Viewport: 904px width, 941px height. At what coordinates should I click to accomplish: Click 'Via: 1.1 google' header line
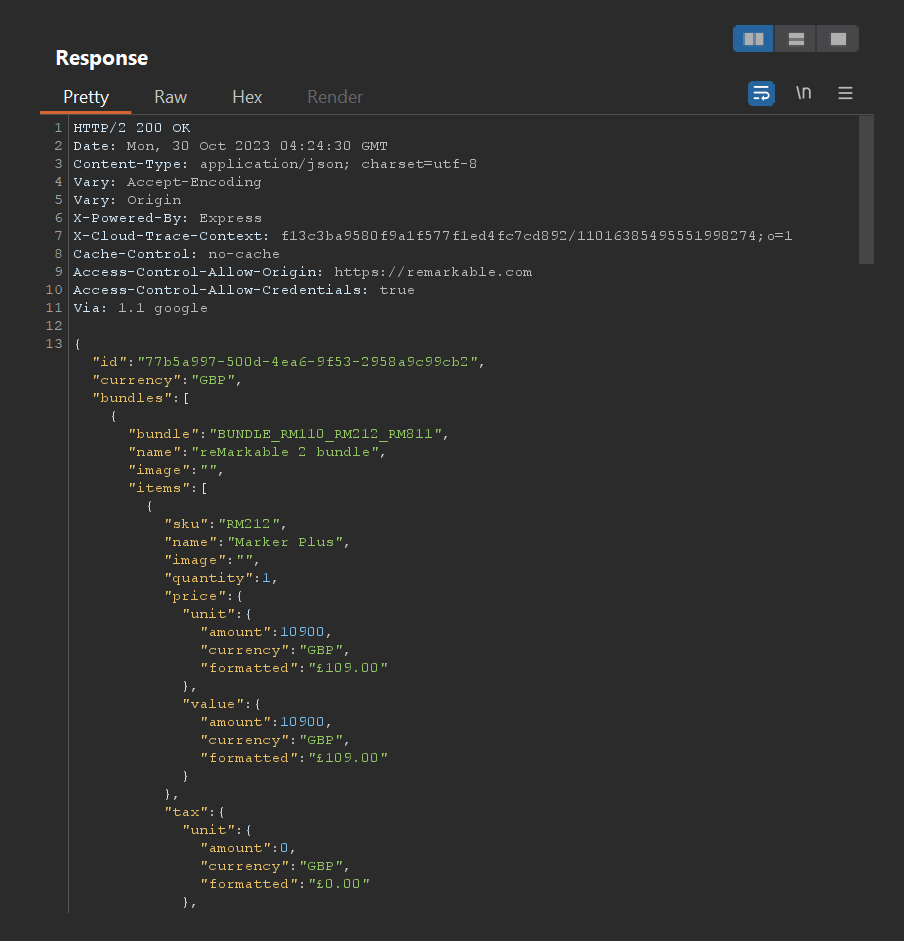pyautogui.click(x=140, y=308)
